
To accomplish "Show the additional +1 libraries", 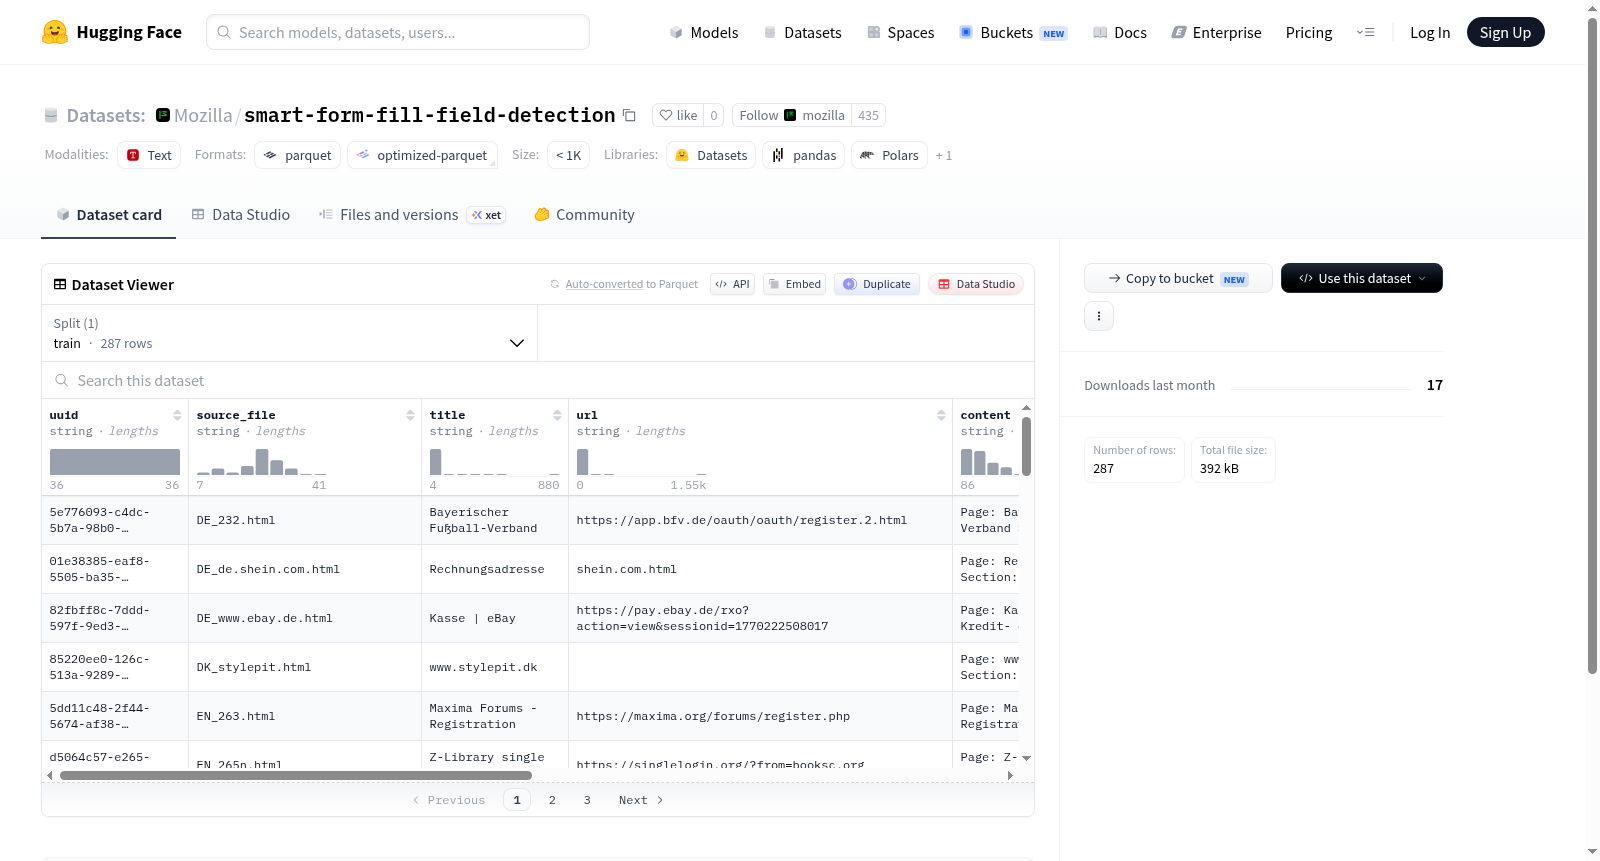I will pos(944,156).
